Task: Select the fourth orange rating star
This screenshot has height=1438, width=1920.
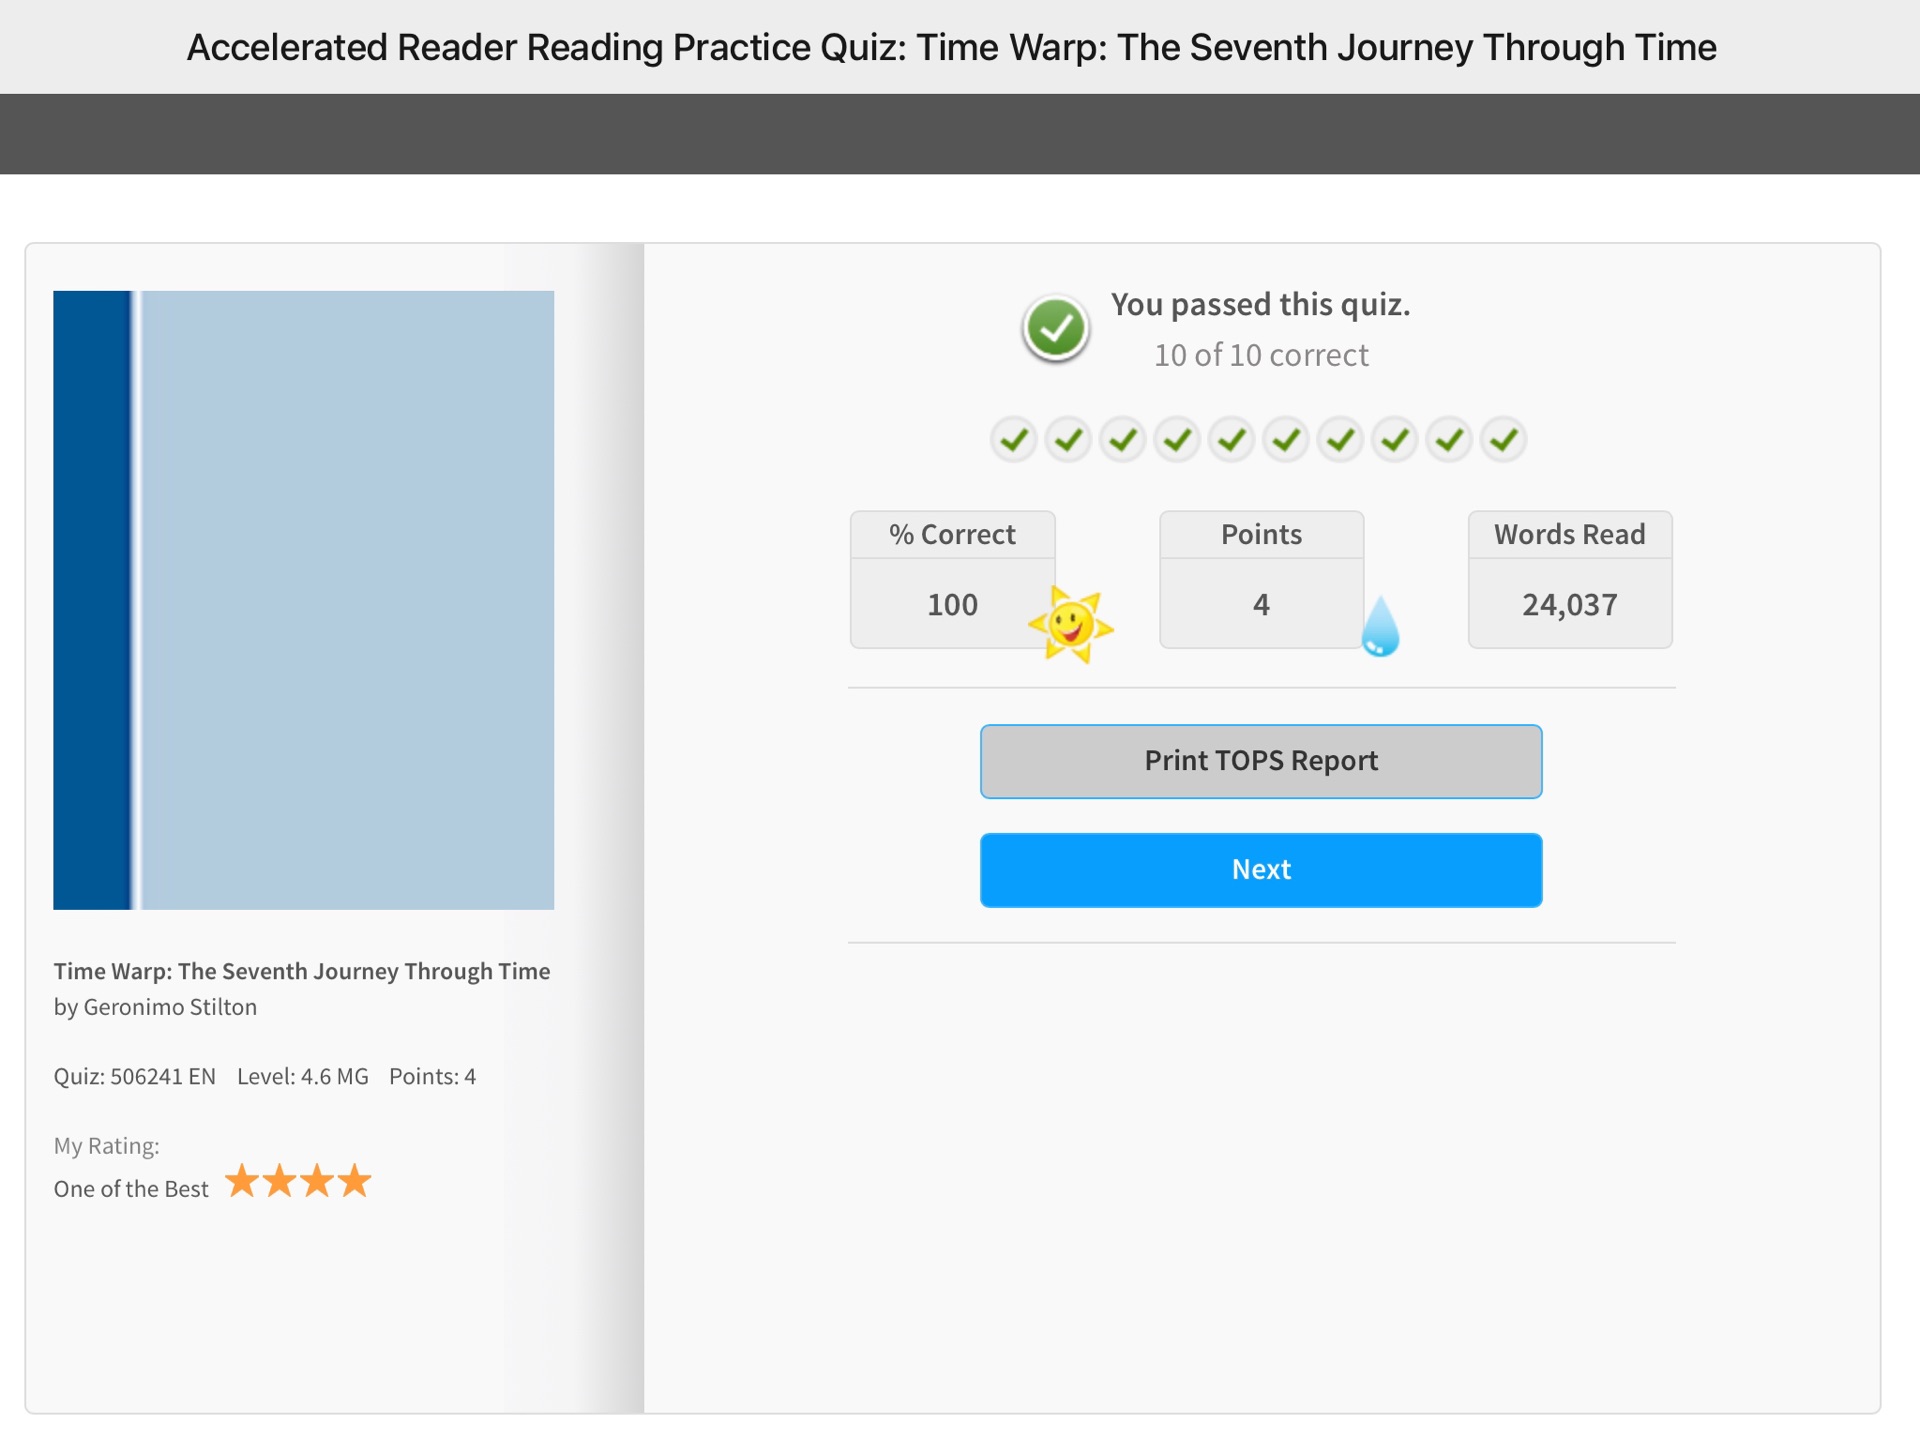Action: [354, 1181]
